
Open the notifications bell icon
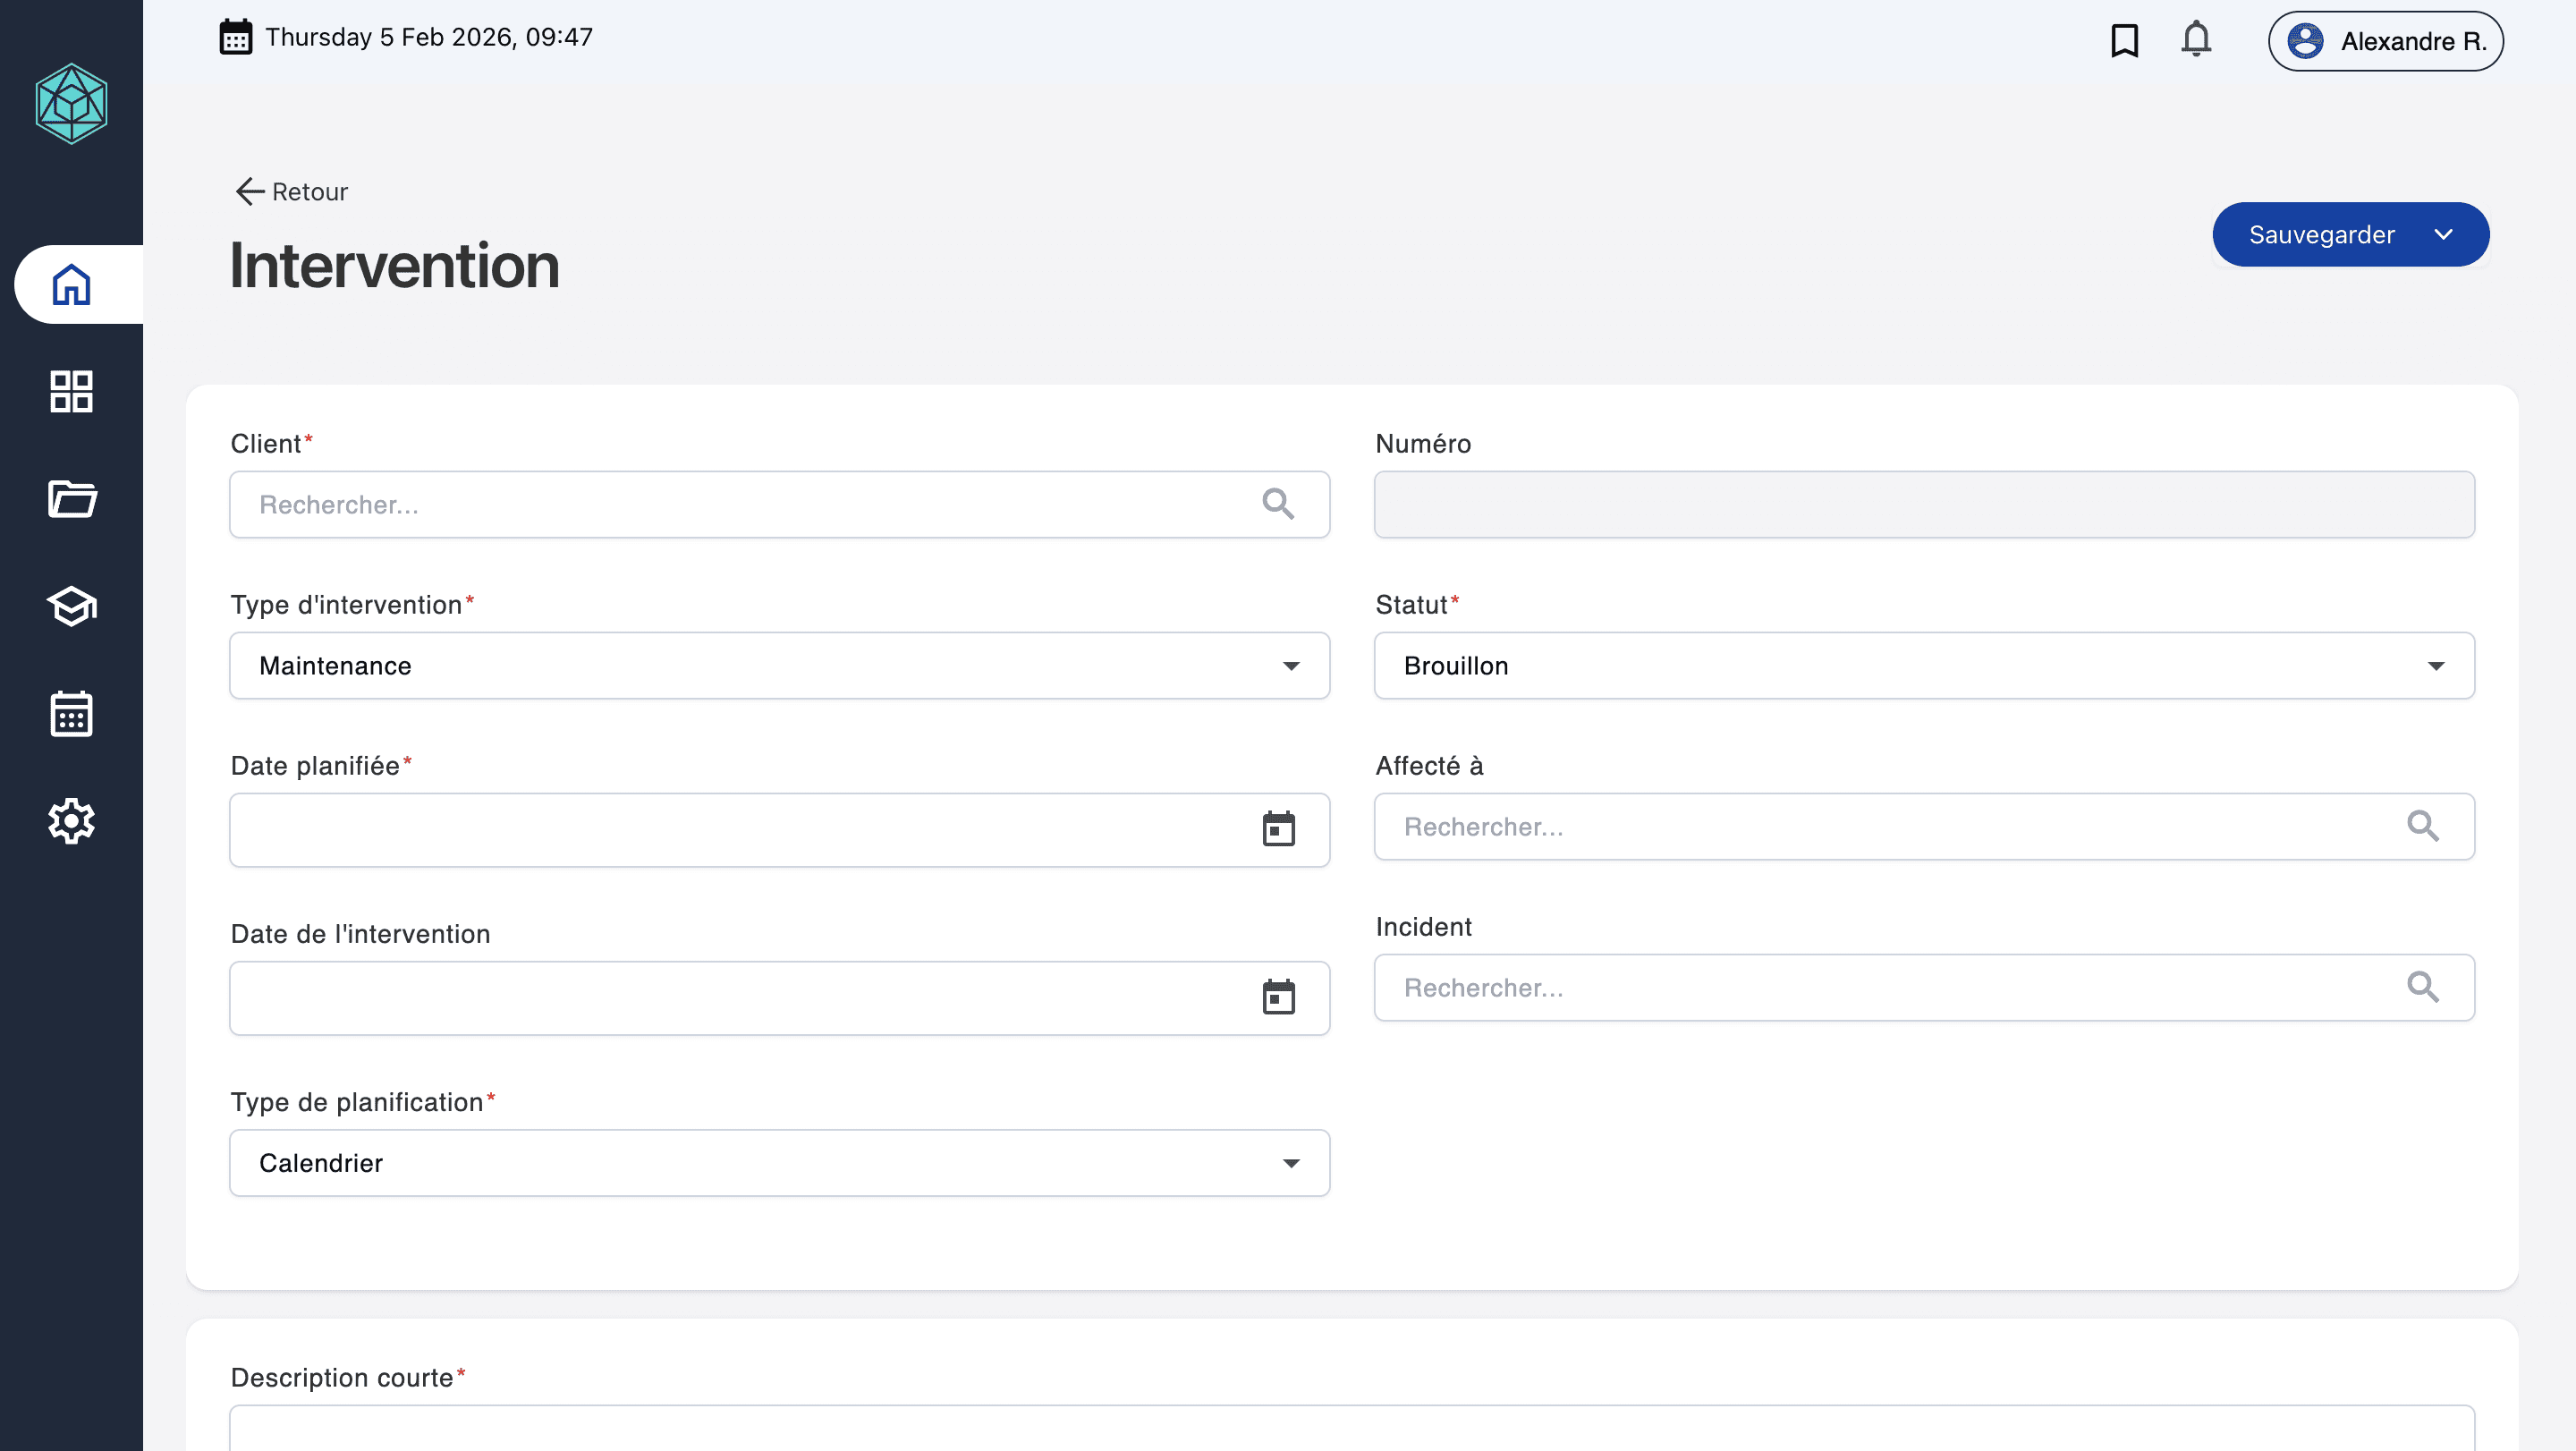[x=2196, y=40]
